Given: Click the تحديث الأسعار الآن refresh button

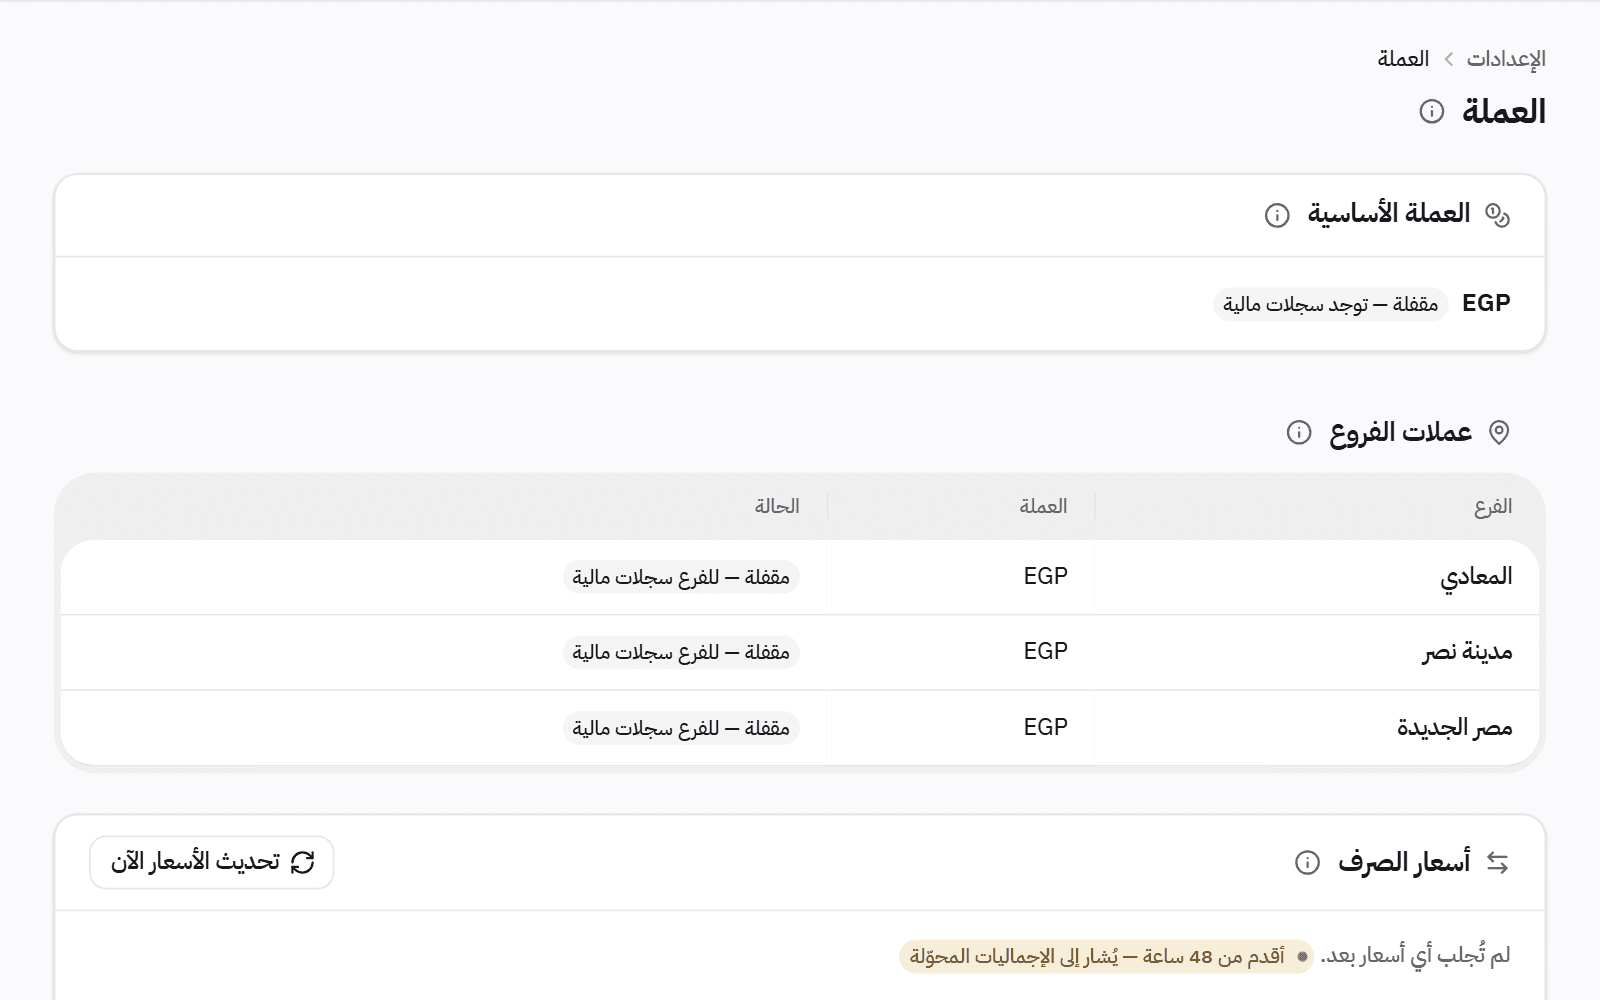Looking at the screenshot, I should tap(212, 862).
